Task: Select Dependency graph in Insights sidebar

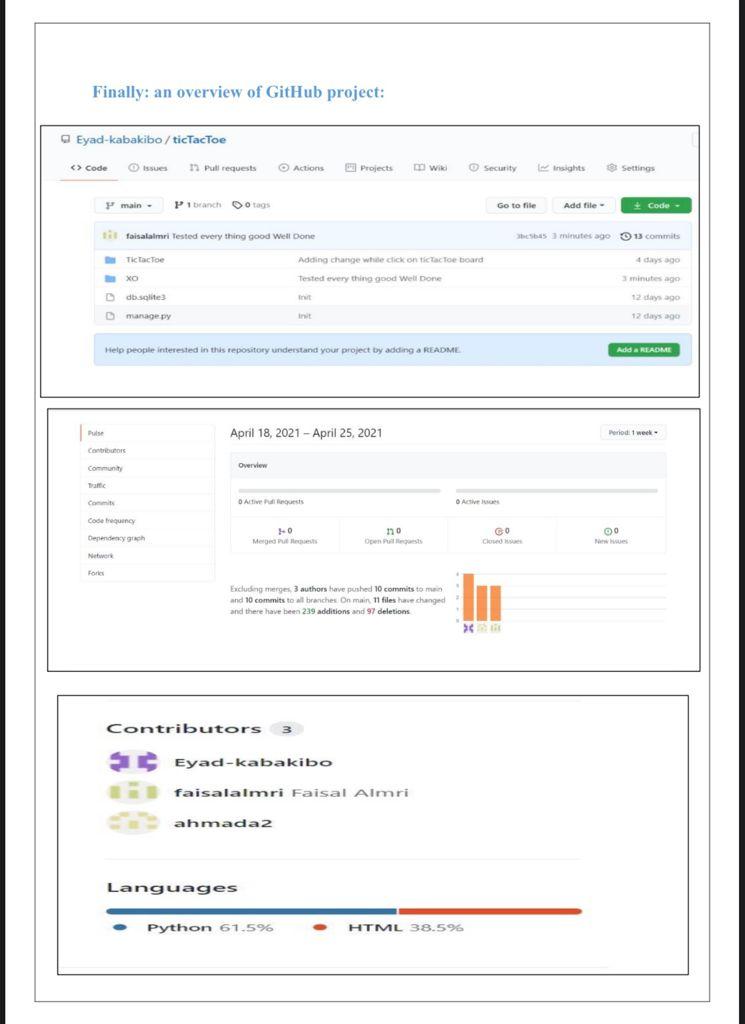Action: [116, 538]
